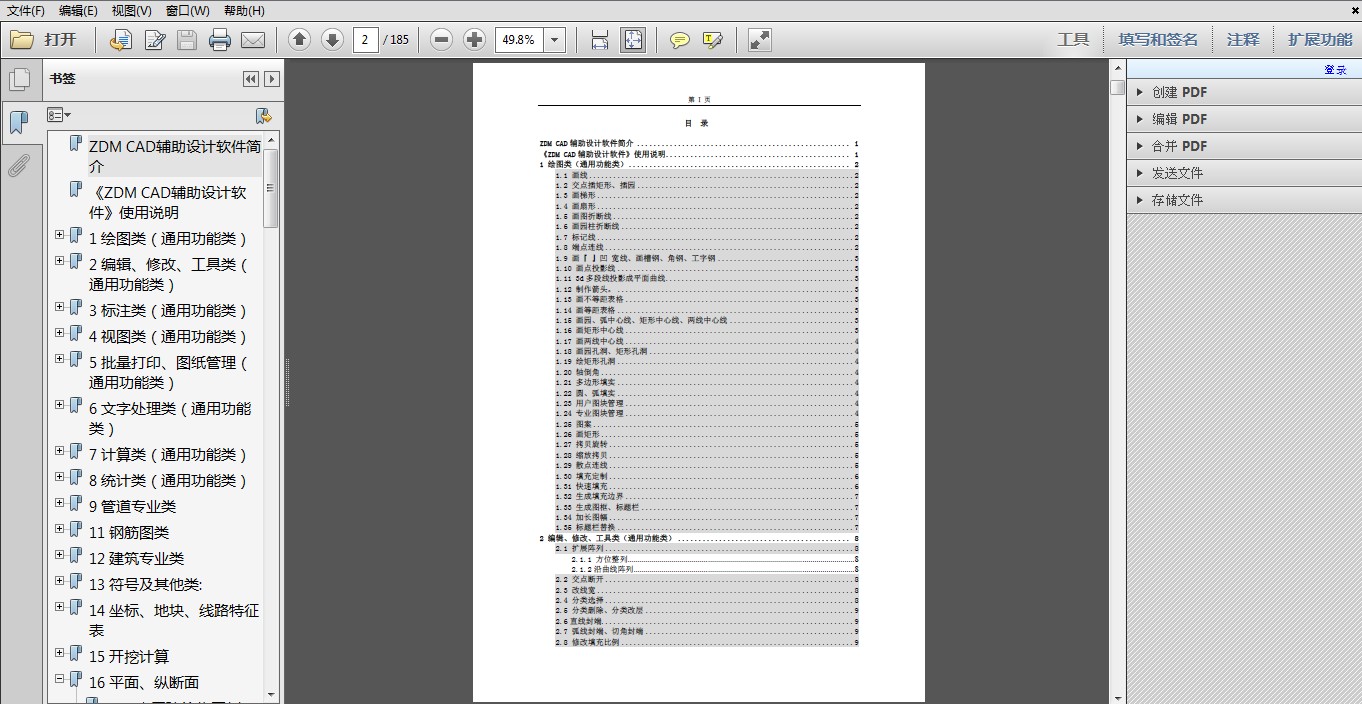Open the 窗口(W) menu
1362x704 pixels.
pyautogui.click(x=188, y=10)
